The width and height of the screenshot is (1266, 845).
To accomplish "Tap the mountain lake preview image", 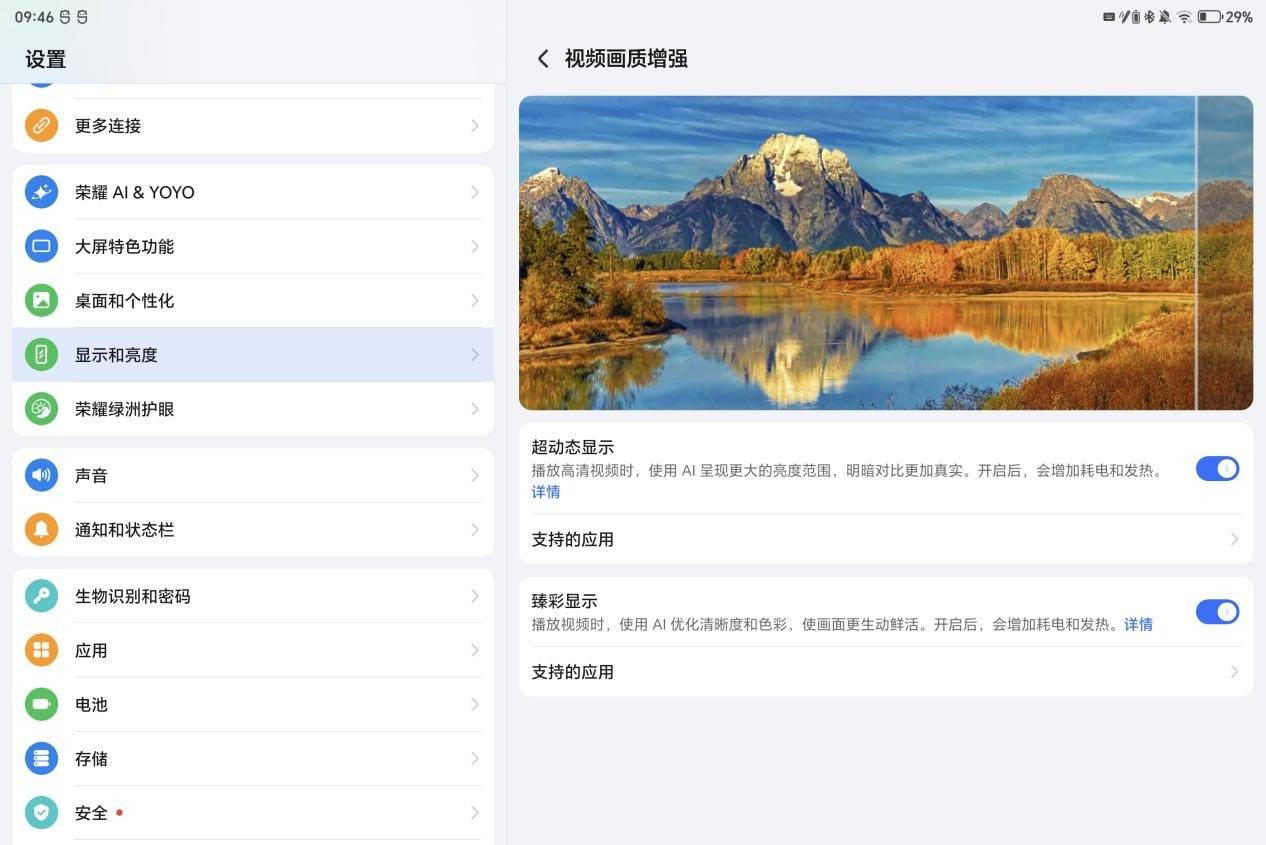I will 886,253.
